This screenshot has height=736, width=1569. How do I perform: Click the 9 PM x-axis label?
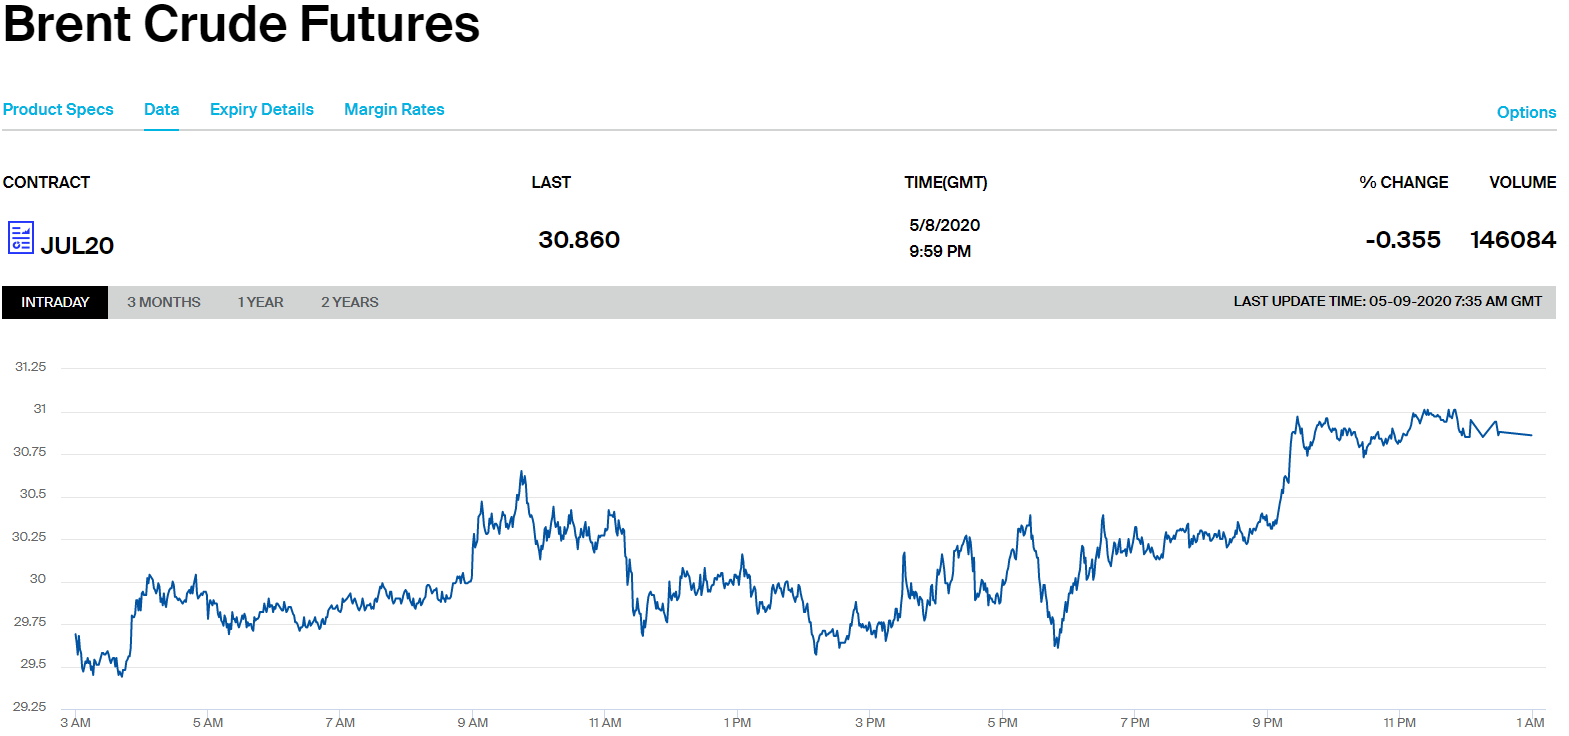[1267, 722]
